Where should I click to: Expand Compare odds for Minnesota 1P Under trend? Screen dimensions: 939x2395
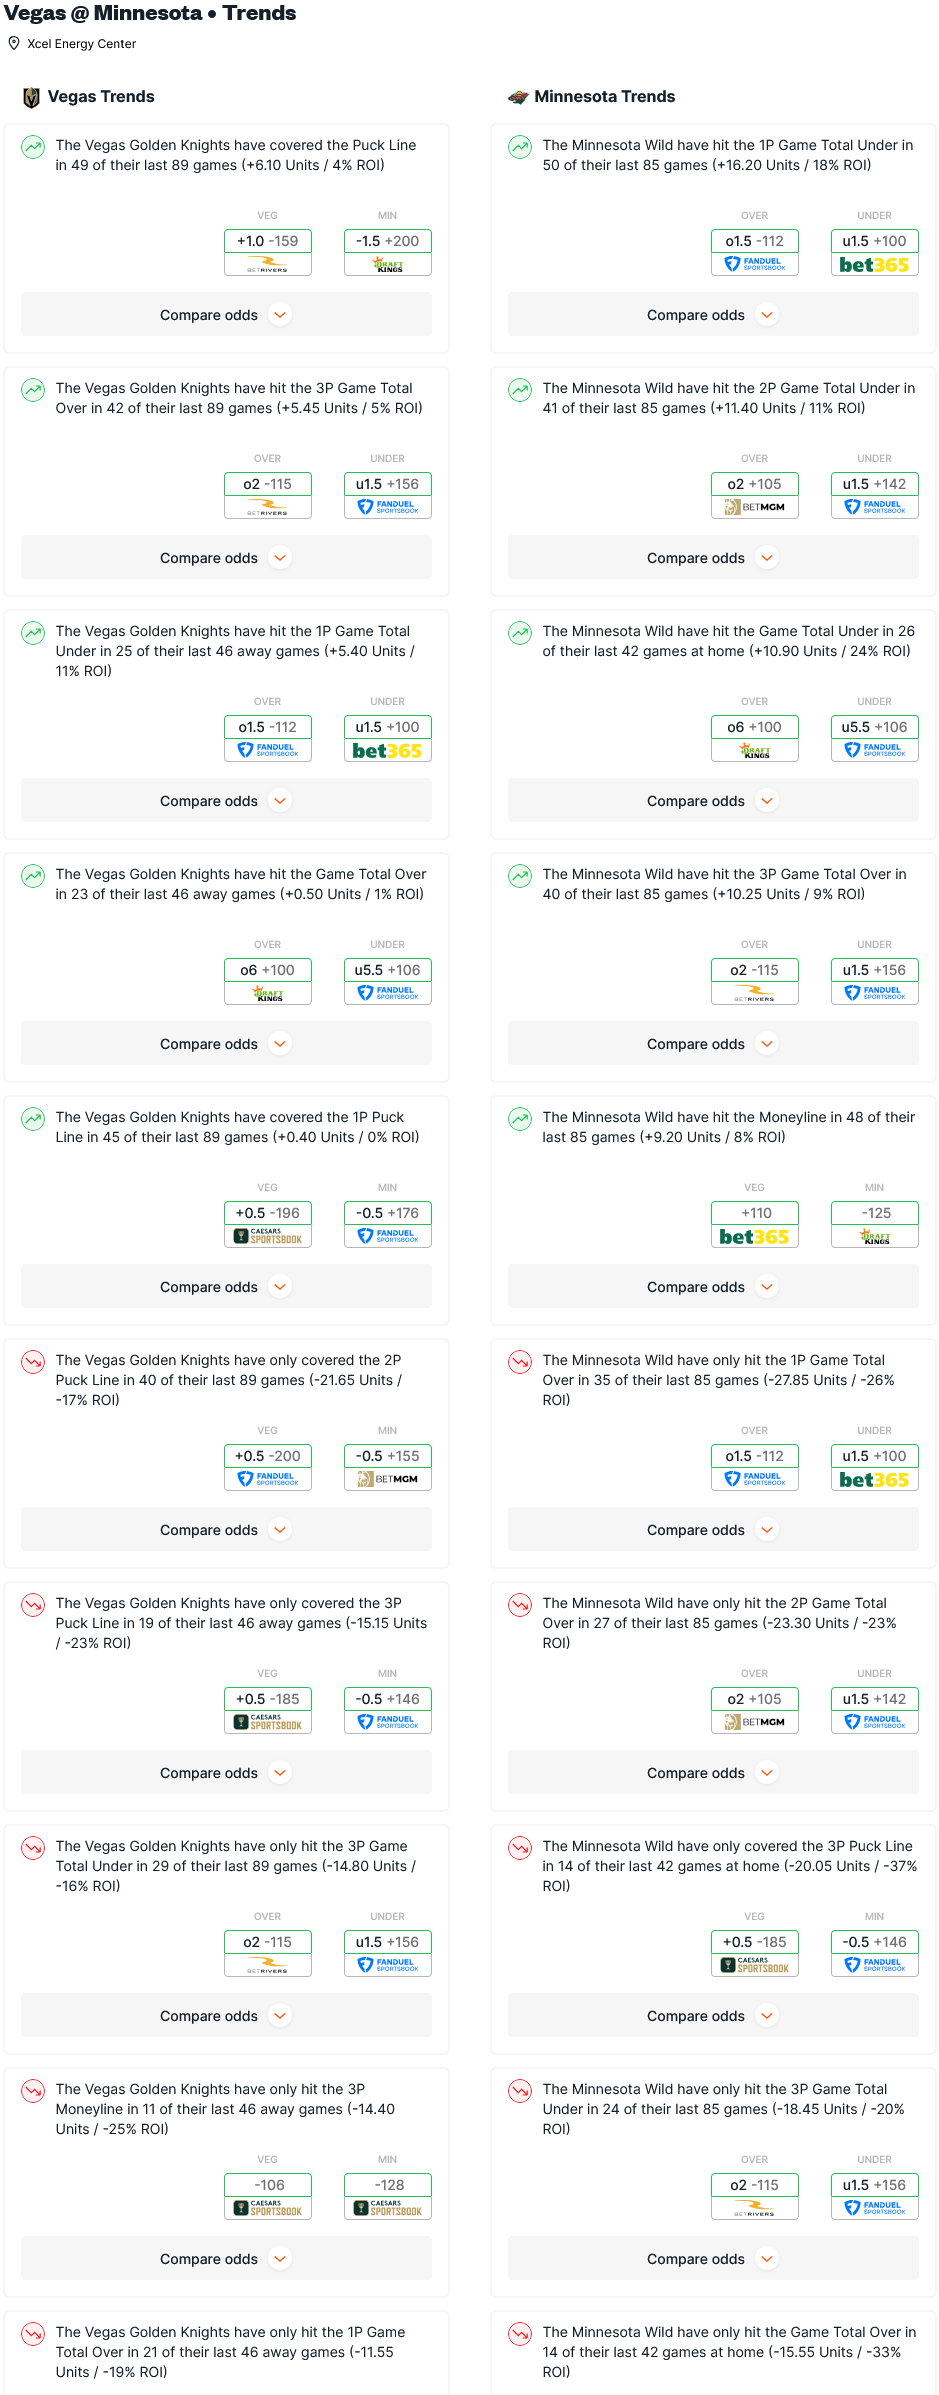(x=713, y=315)
